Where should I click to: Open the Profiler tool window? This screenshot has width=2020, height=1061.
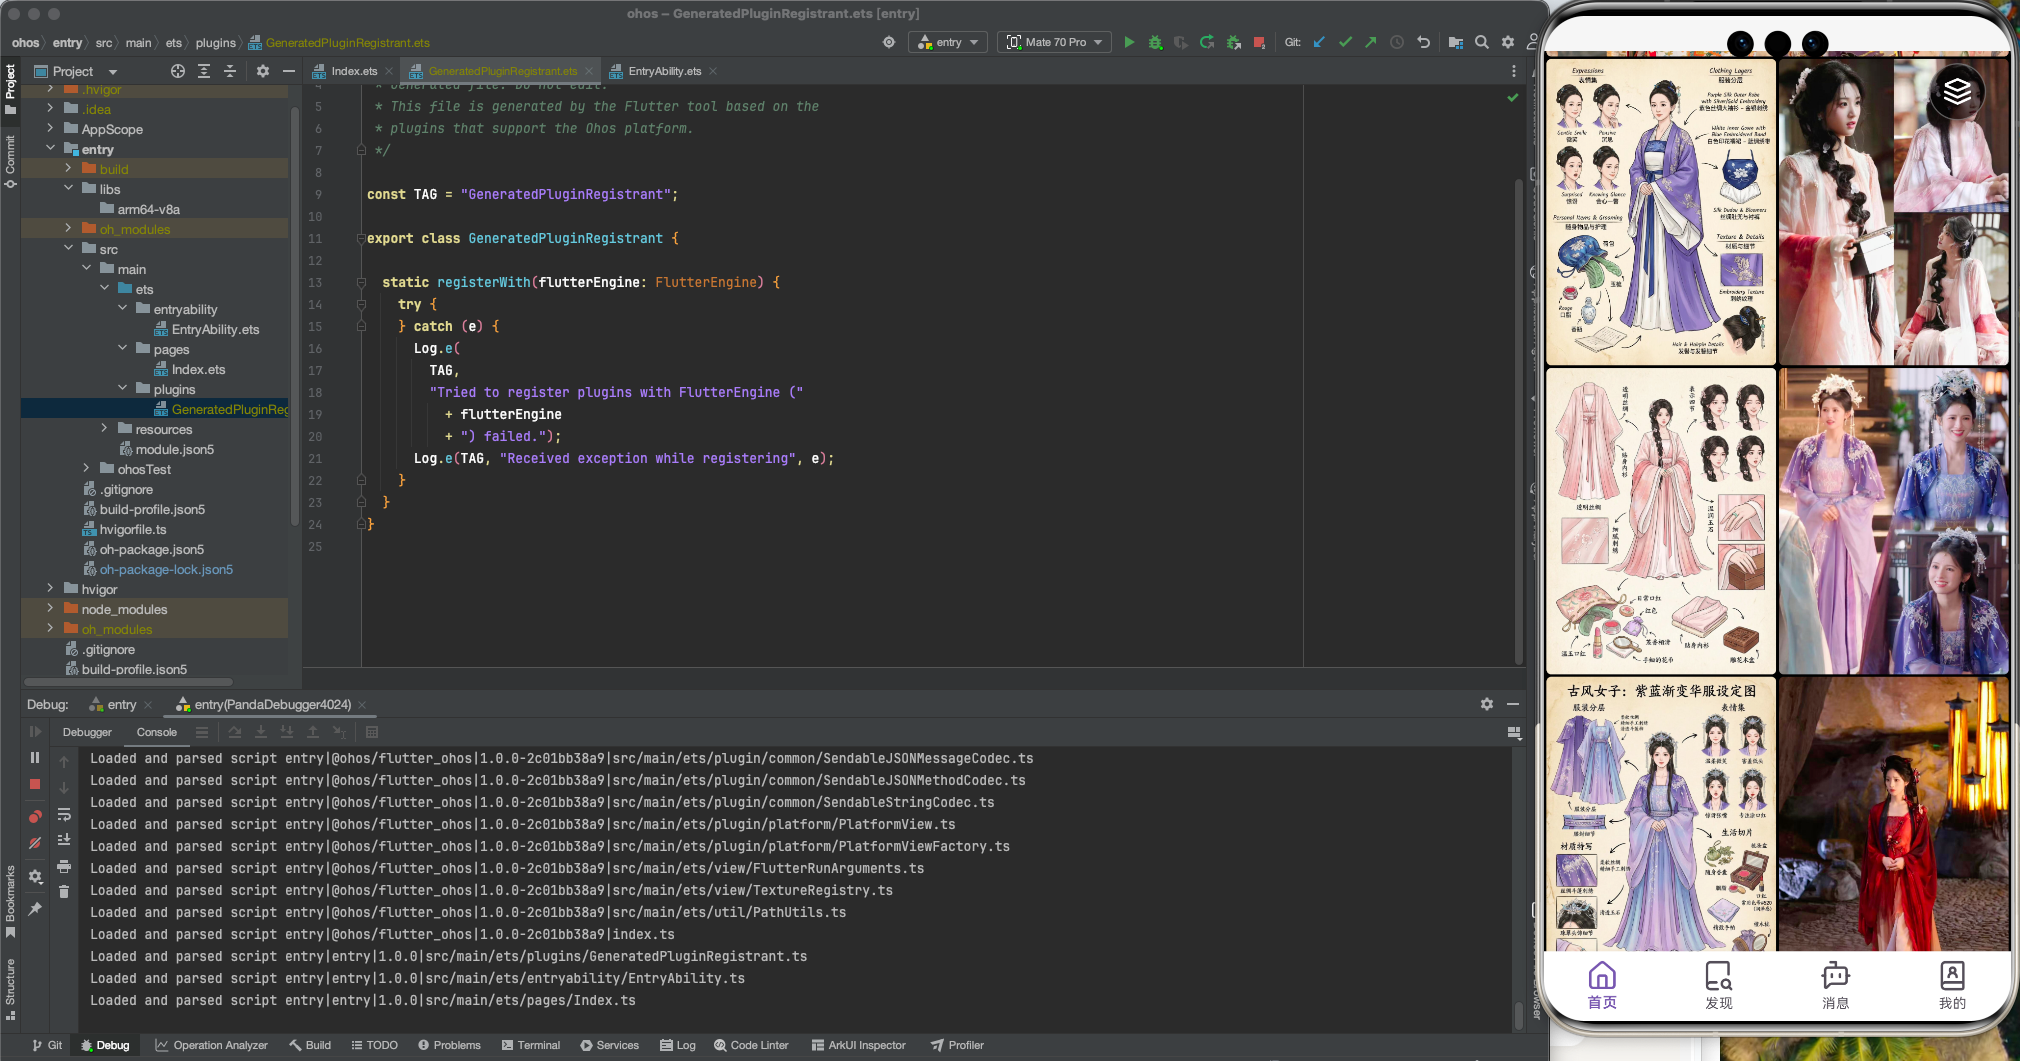[x=958, y=1045]
